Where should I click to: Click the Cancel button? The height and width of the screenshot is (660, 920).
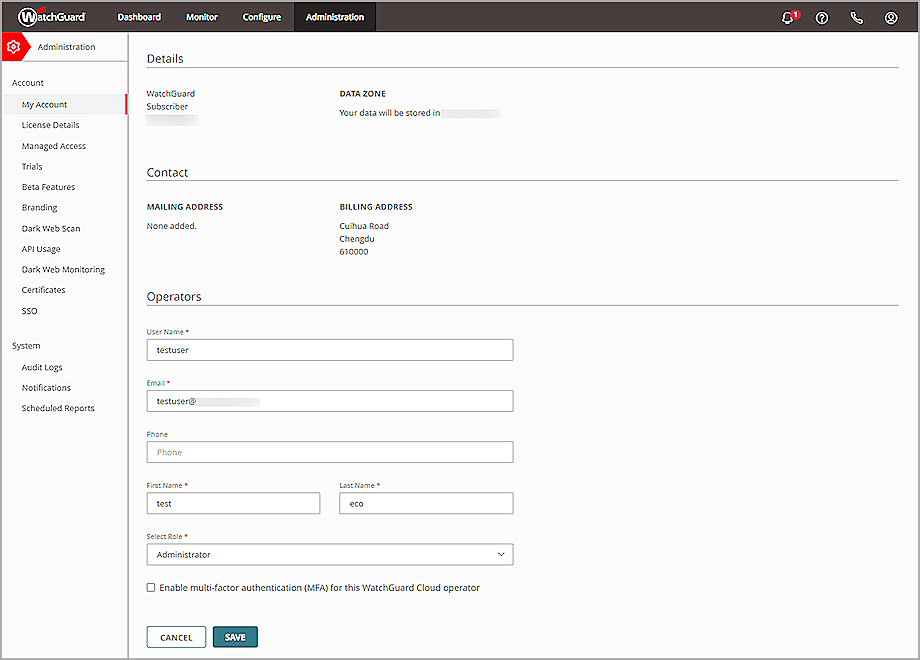(176, 637)
